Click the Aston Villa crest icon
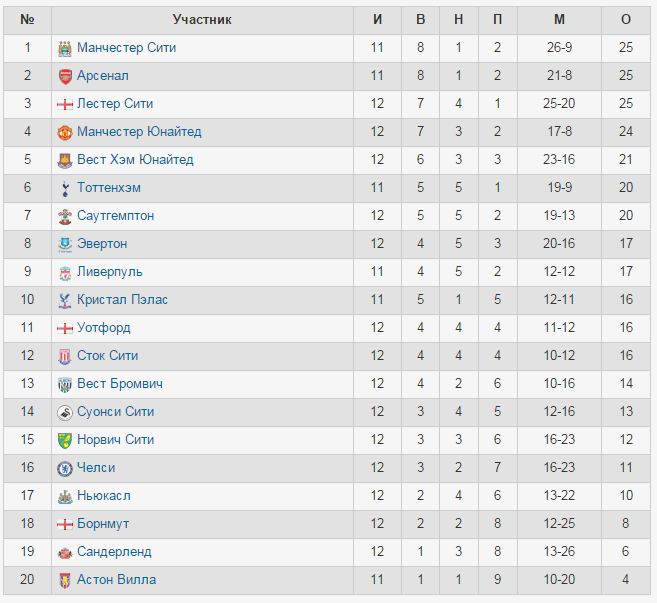The image size is (657, 603). pos(65,580)
